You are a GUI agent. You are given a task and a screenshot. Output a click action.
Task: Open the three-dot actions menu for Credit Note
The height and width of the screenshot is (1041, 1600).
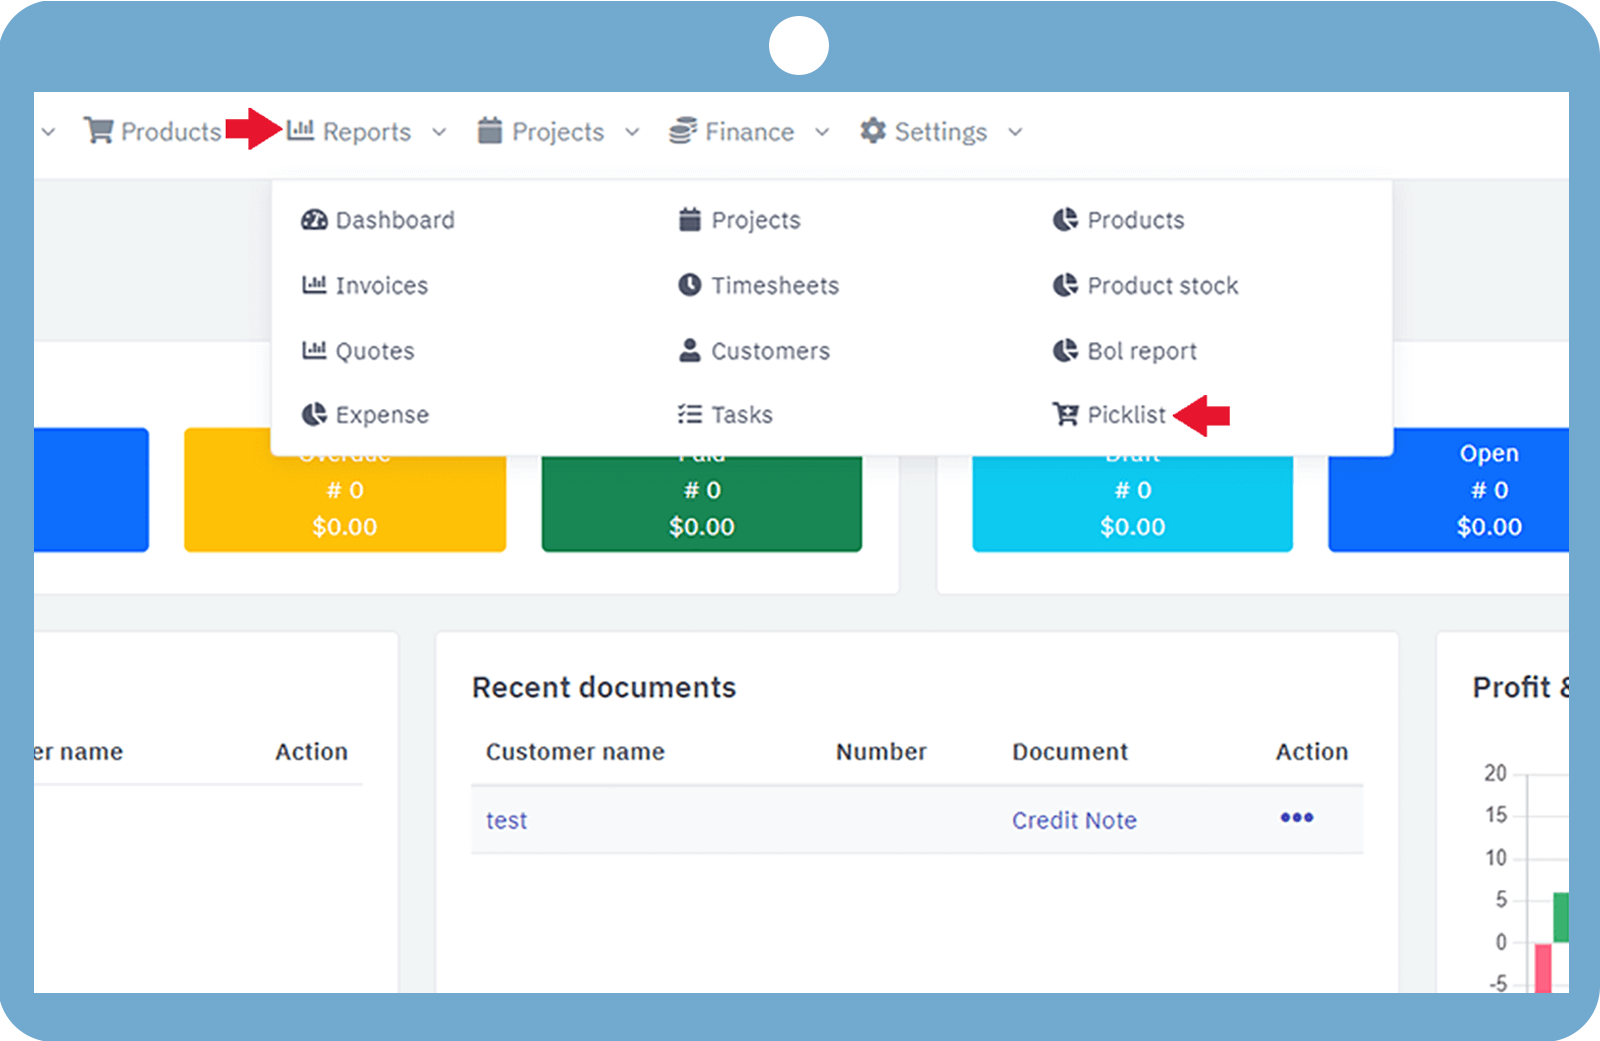click(1296, 818)
